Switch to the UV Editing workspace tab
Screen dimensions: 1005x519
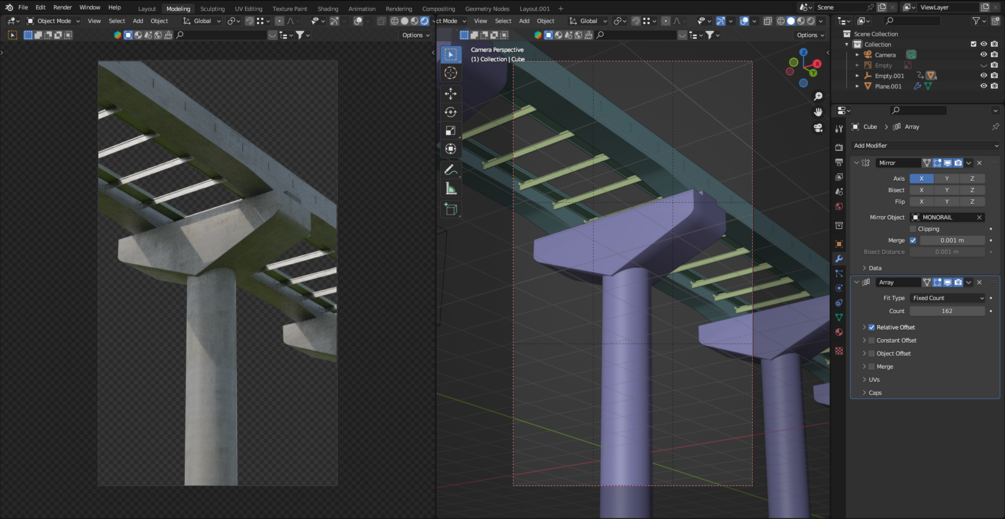click(249, 9)
